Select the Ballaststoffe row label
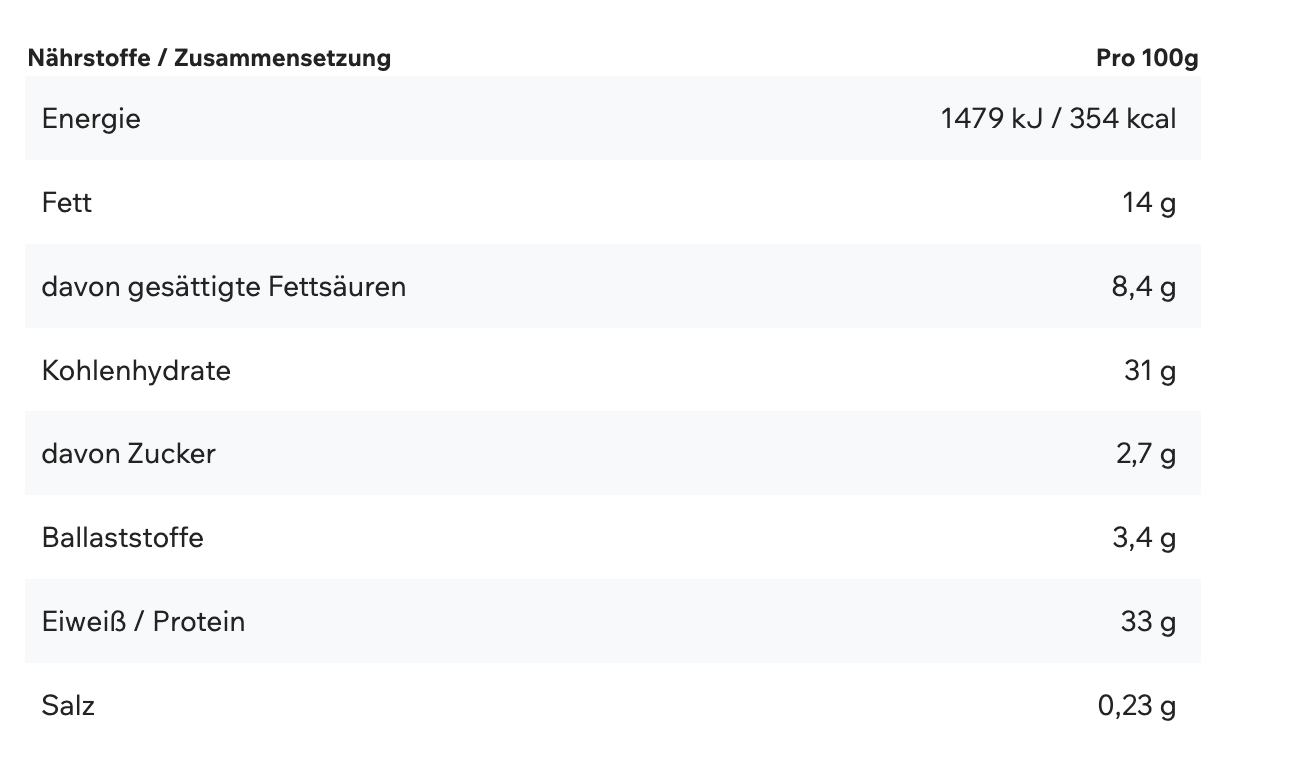 tap(123, 538)
